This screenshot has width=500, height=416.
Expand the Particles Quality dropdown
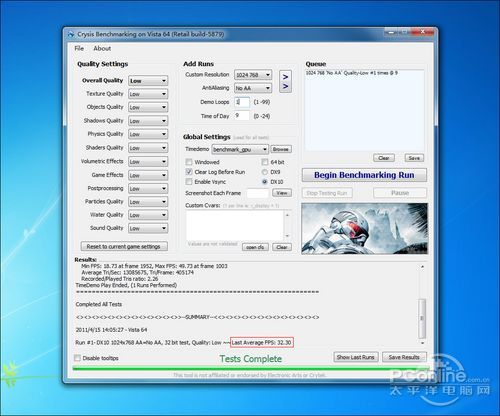148,202
